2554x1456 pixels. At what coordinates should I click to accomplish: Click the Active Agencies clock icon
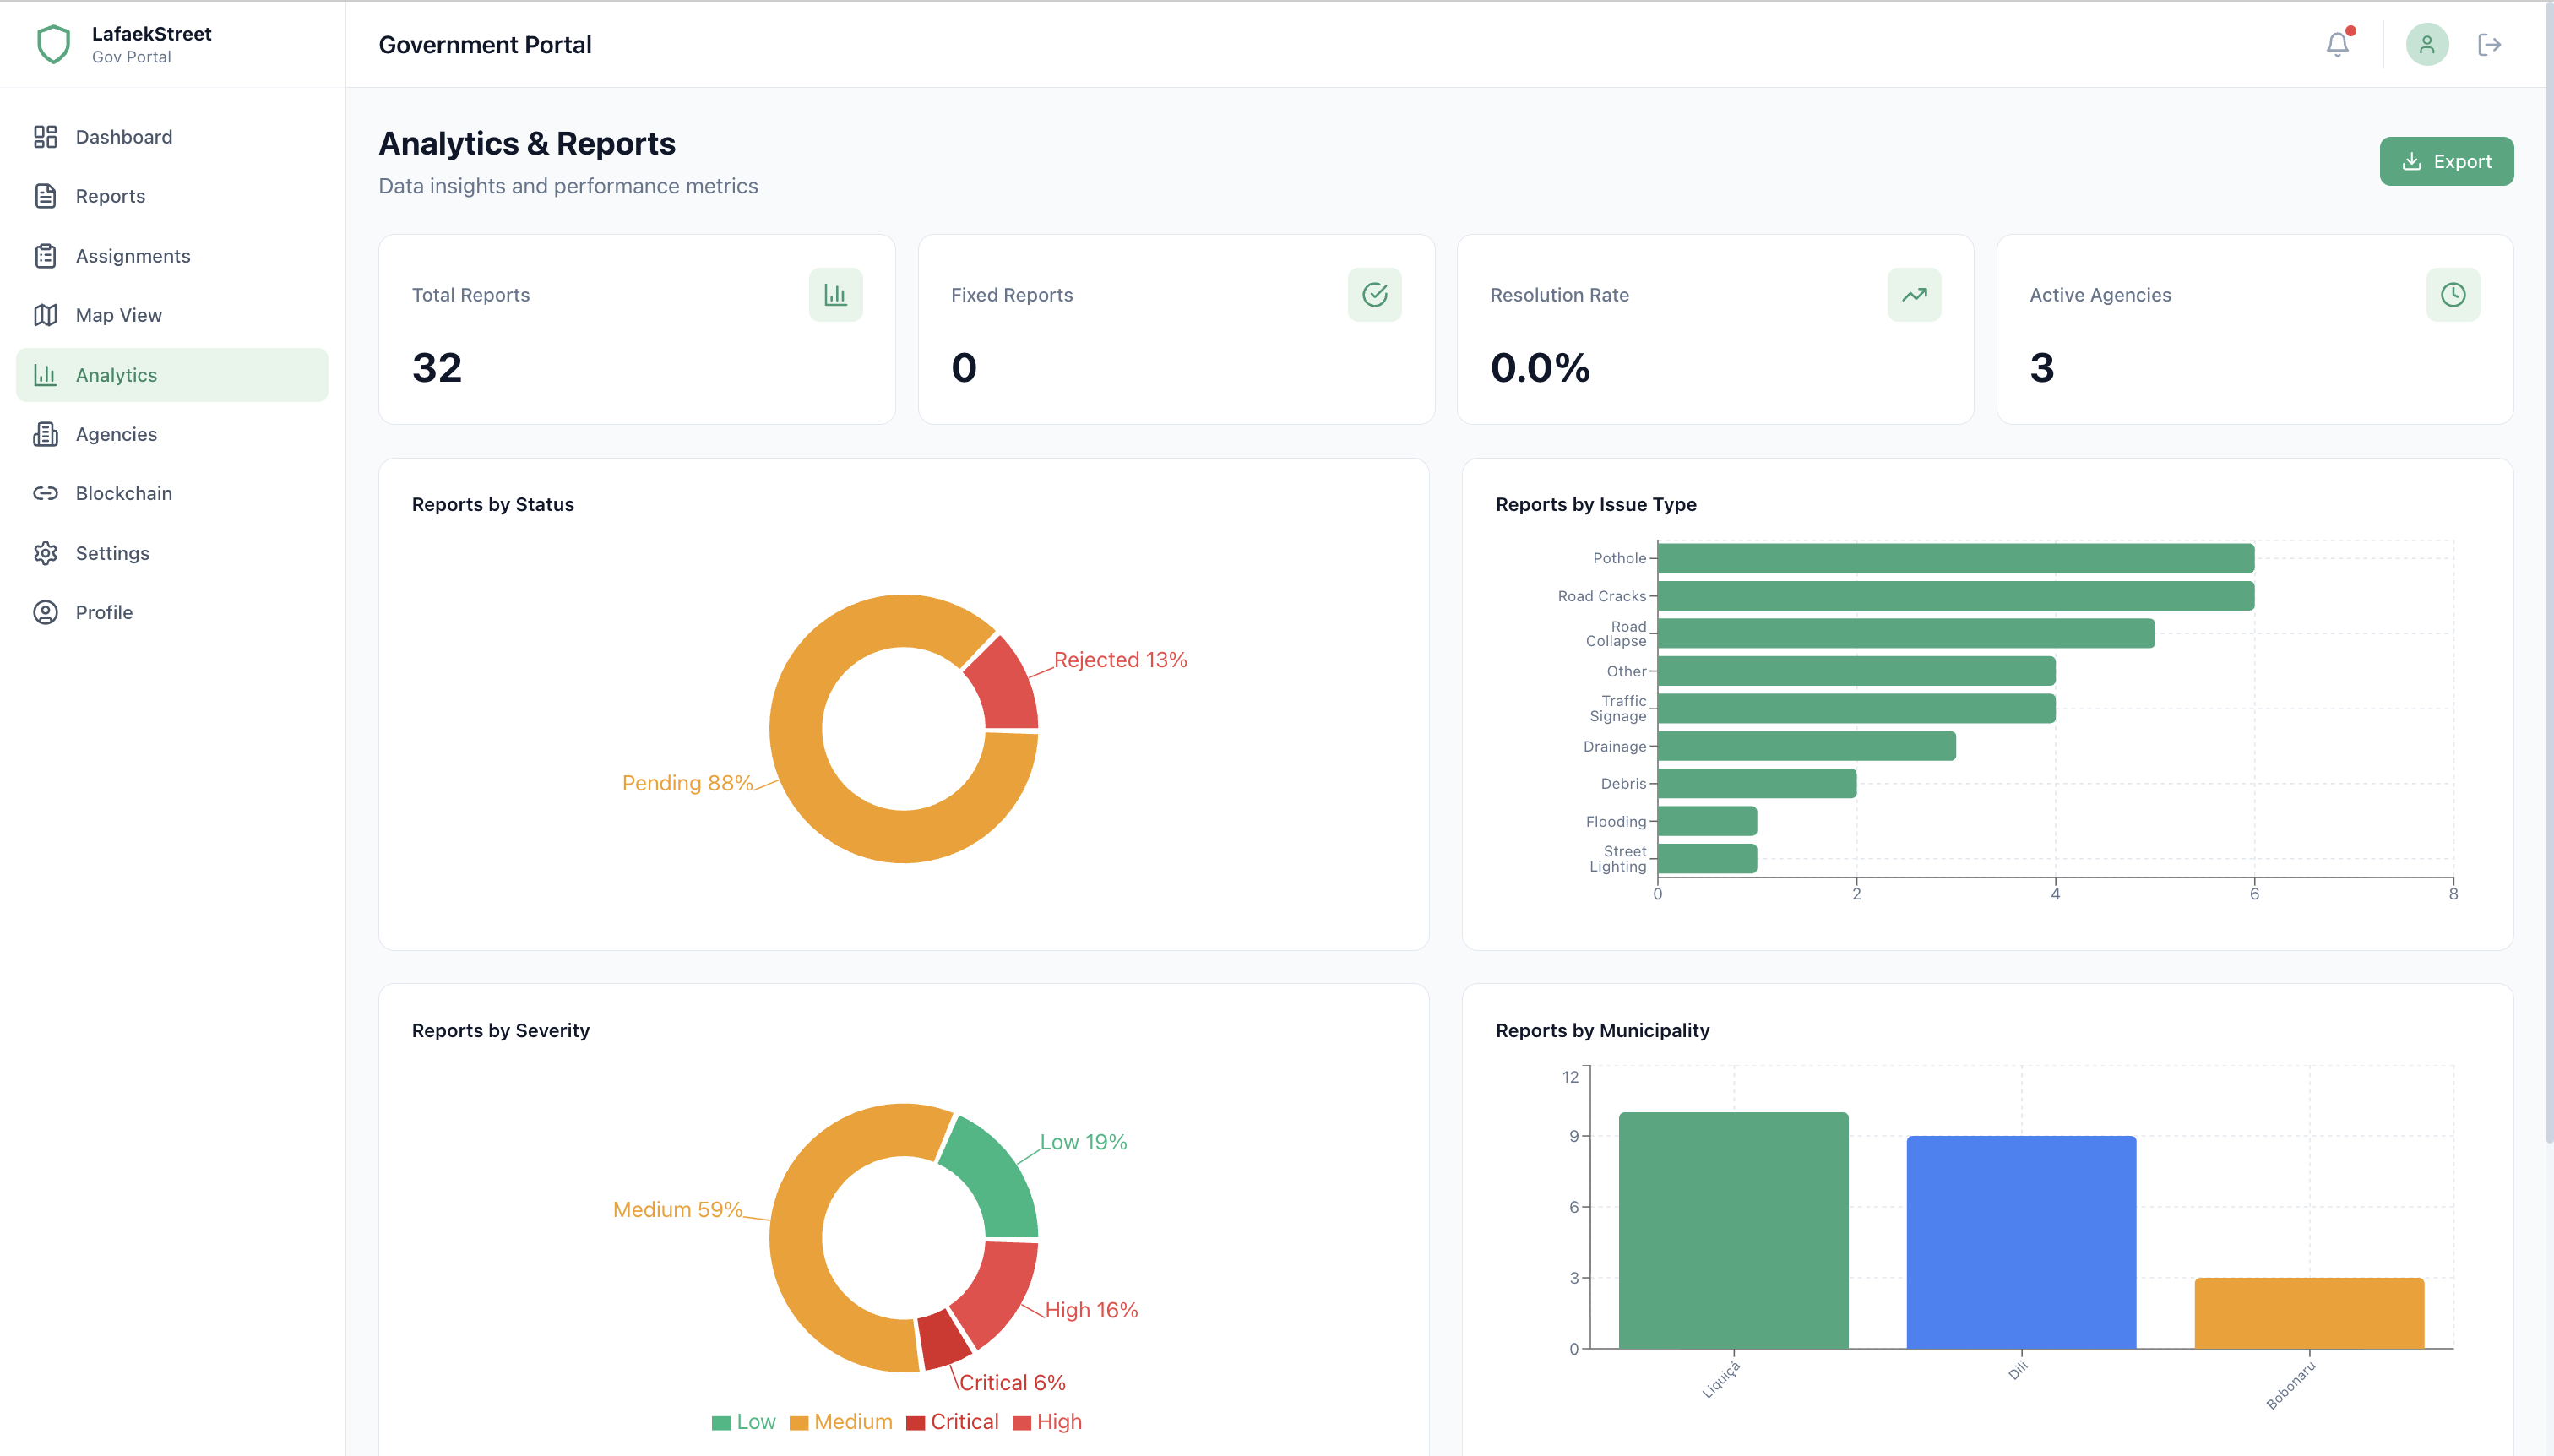[2452, 295]
